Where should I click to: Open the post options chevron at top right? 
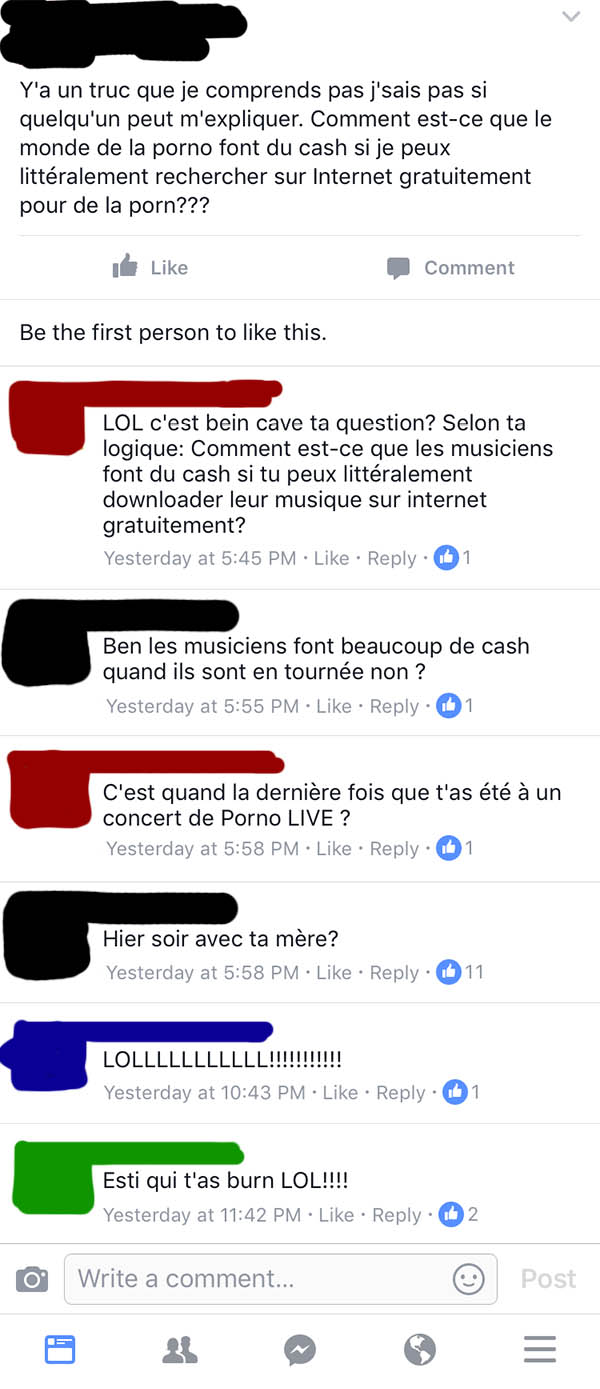(571, 17)
